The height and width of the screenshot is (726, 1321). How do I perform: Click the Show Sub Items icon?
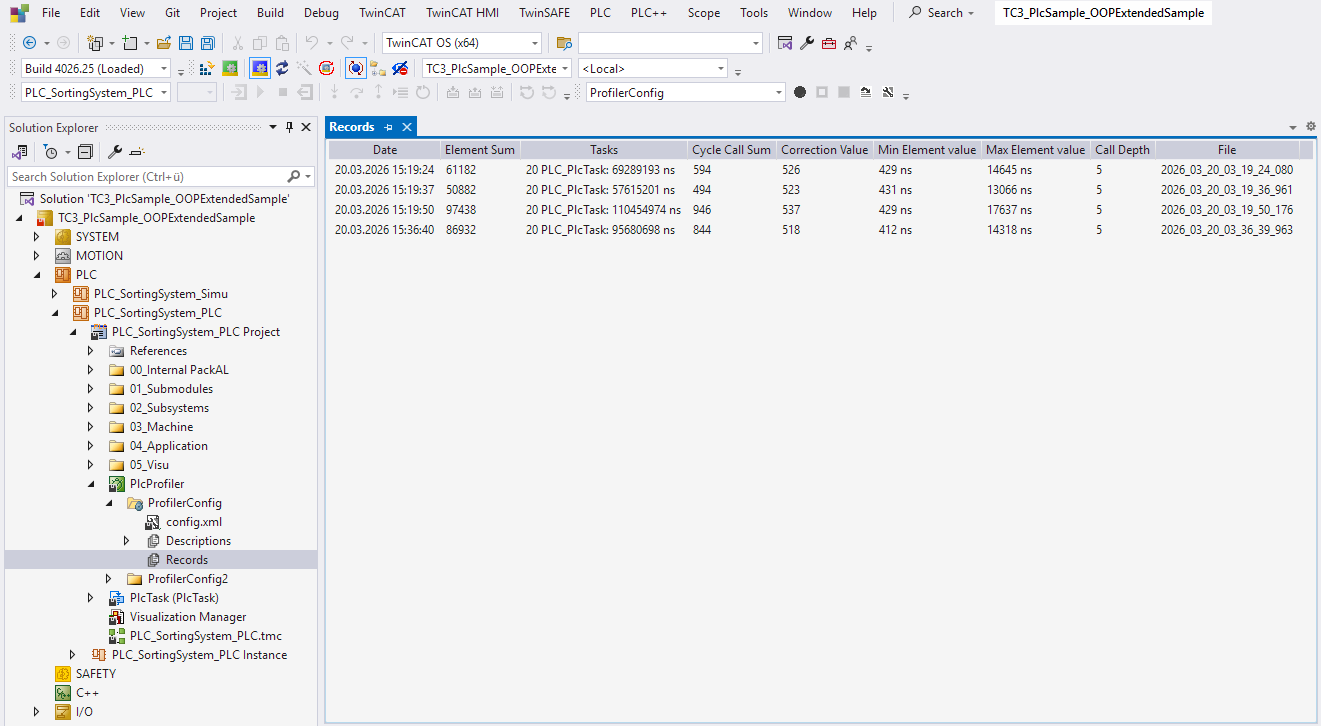[x=378, y=68]
